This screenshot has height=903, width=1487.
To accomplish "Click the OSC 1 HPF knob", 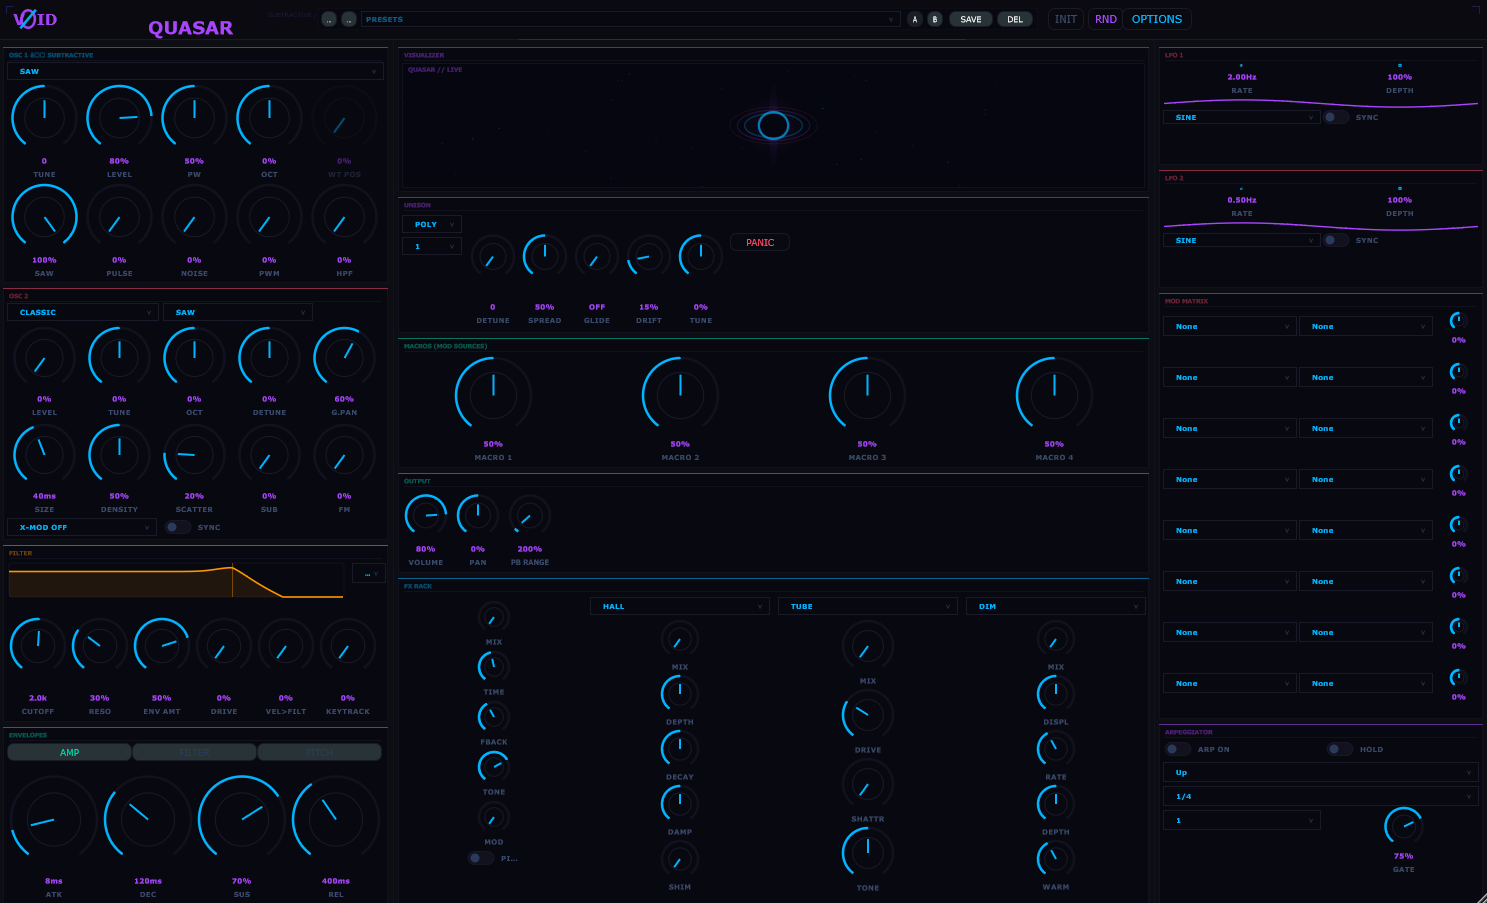I will pos(344,217).
